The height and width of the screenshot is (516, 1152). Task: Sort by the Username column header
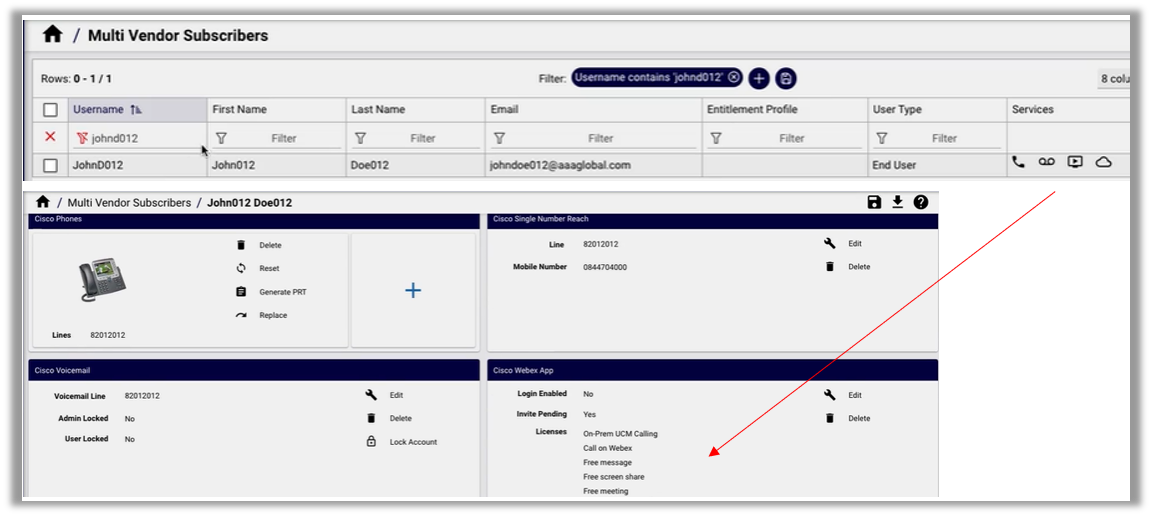98,109
